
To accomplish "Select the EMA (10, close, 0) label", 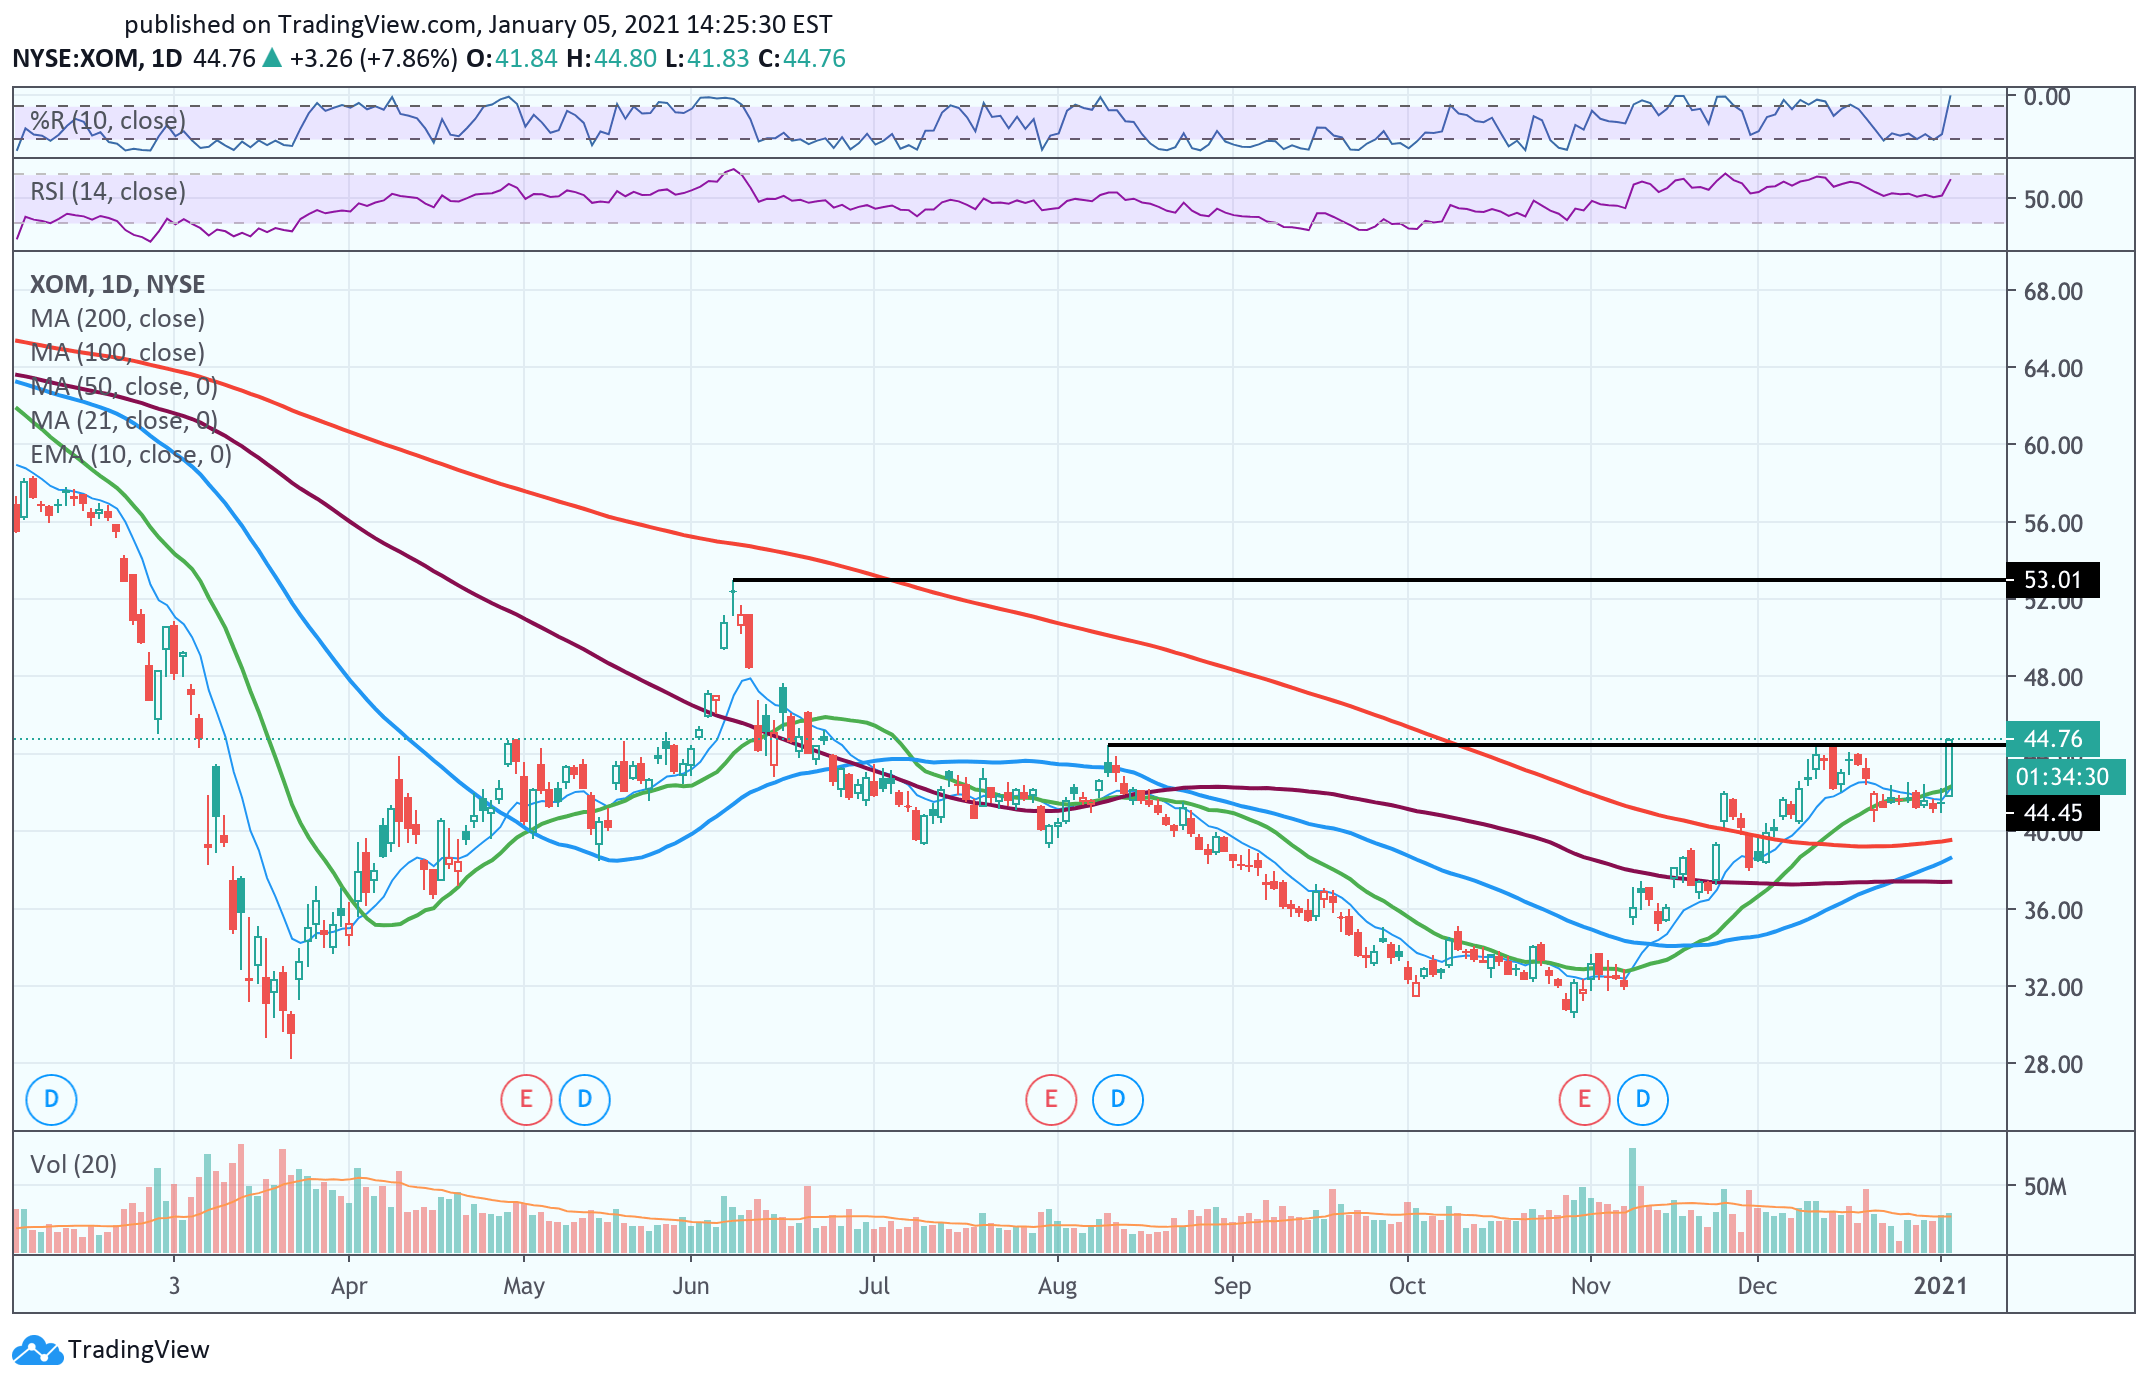I will [130, 455].
